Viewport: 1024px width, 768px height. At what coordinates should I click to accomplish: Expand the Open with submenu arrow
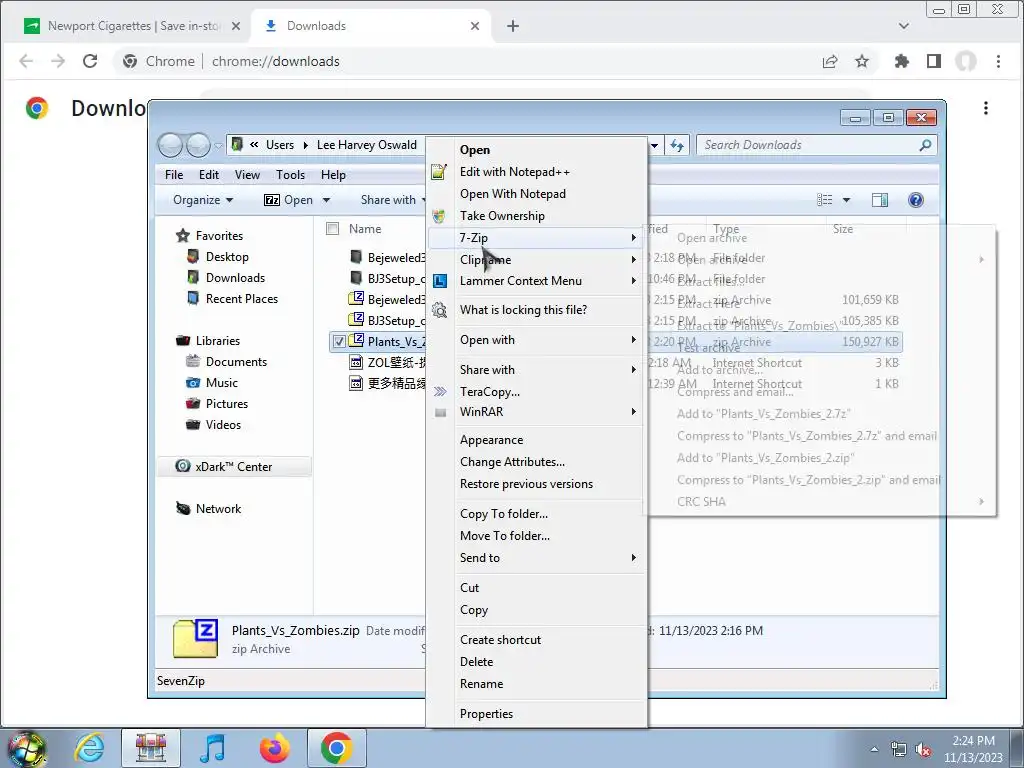click(633, 340)
